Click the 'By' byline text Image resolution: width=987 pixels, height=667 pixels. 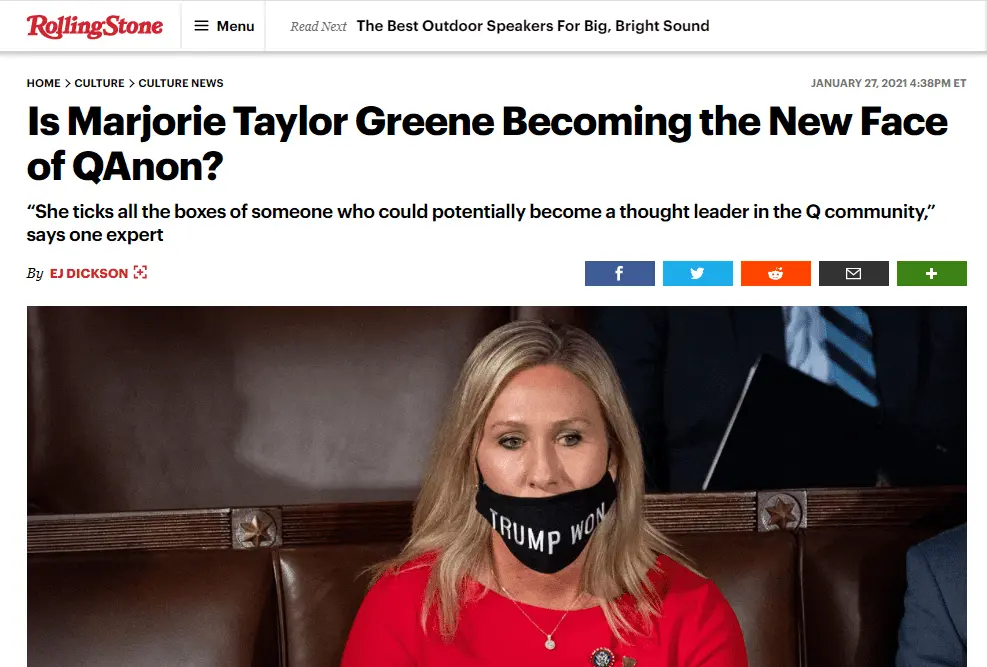coord(35,273)
